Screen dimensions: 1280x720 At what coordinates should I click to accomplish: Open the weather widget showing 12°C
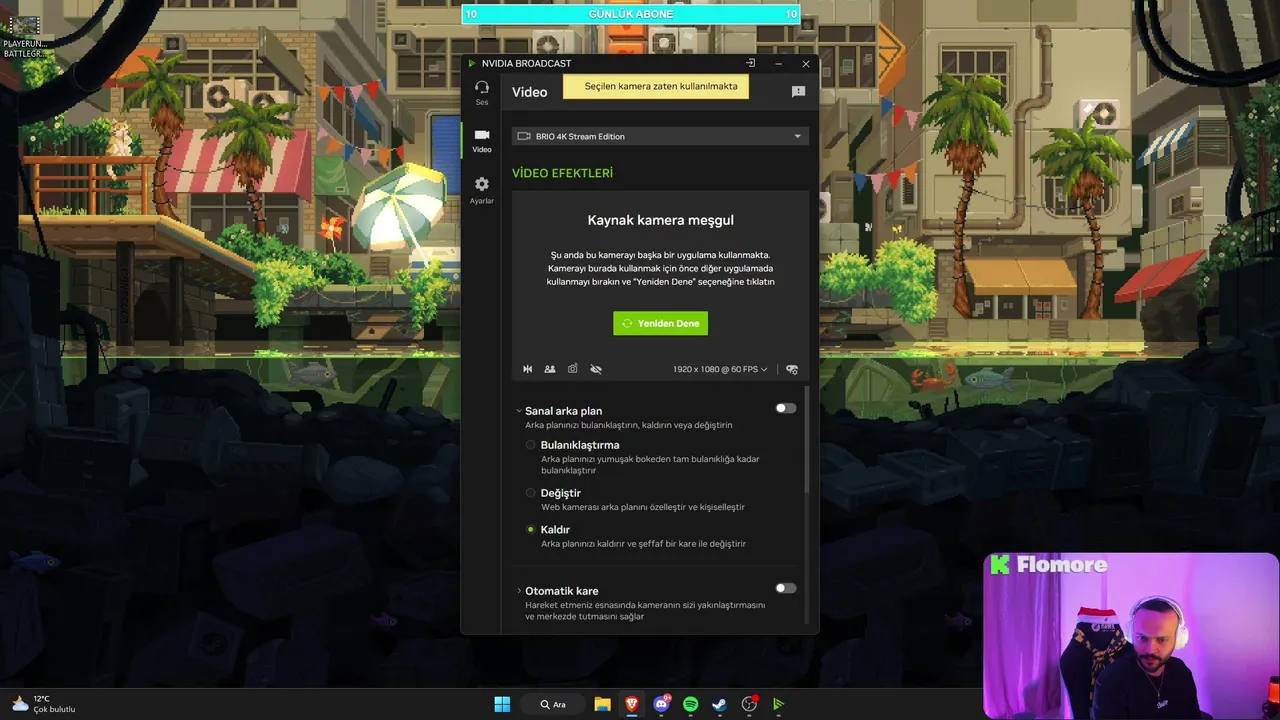click(x=42, y=704)
